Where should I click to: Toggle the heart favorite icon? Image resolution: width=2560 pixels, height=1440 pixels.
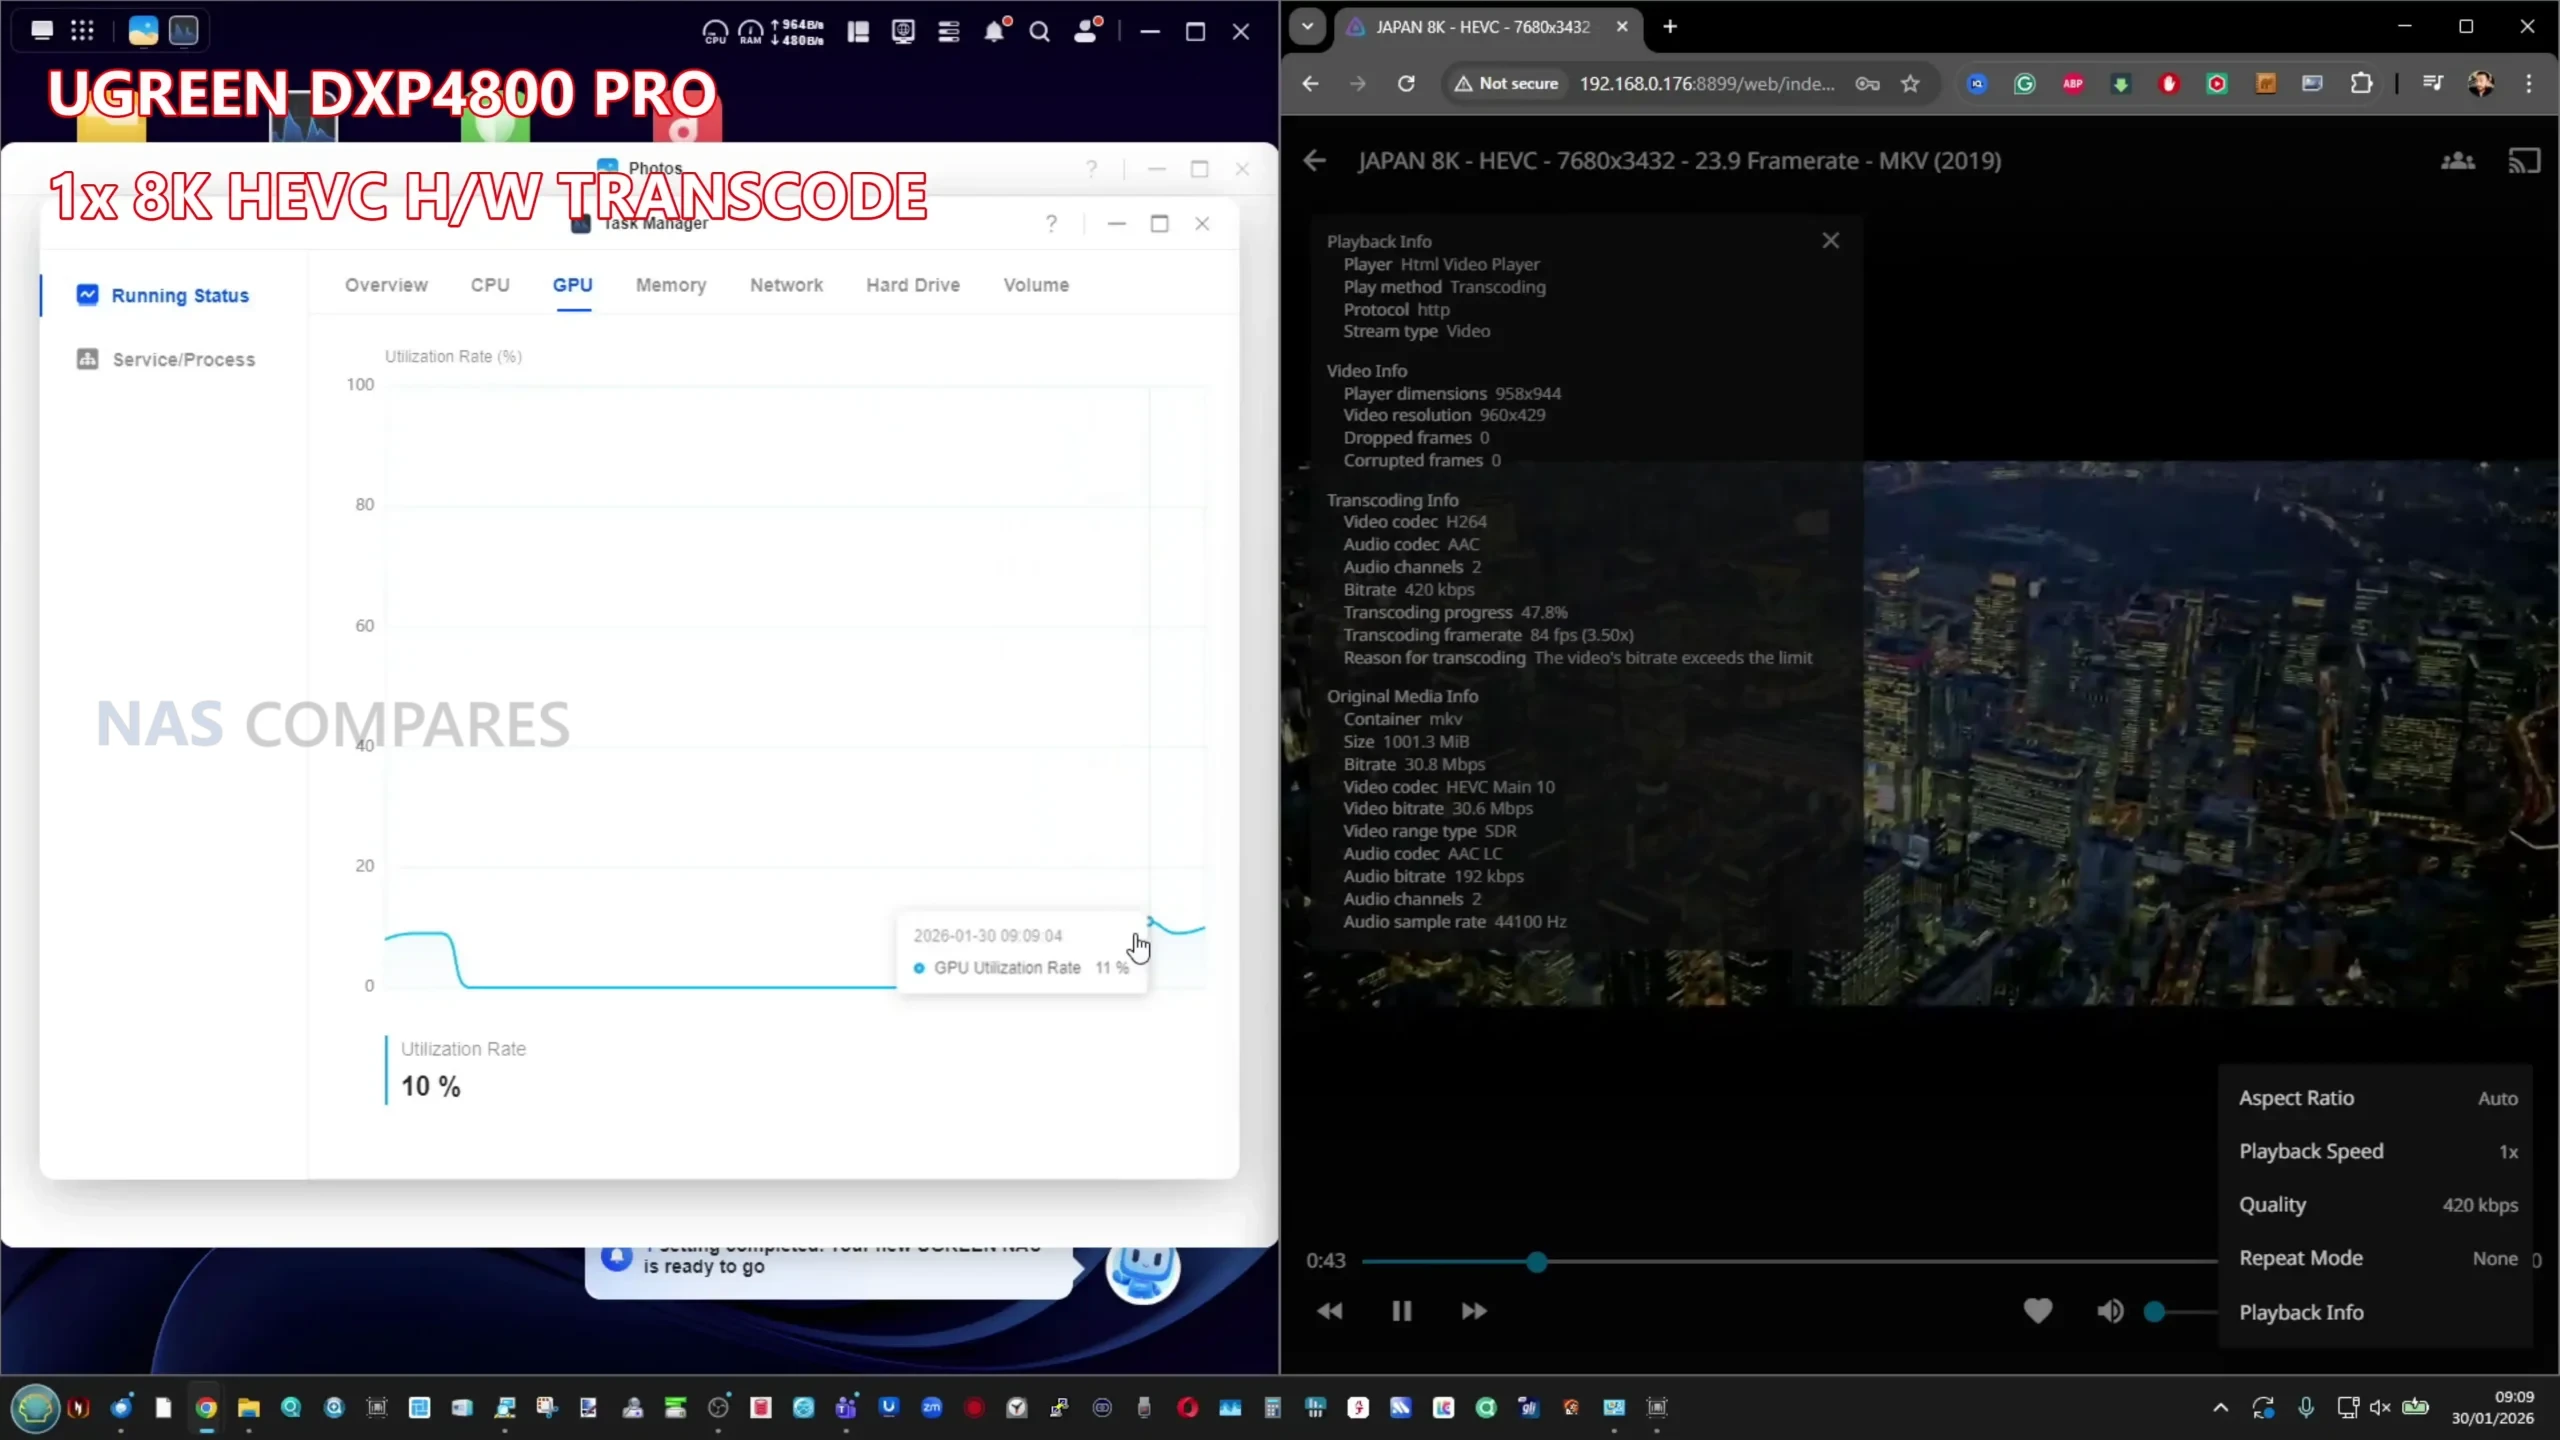(x=2037, y=1311)
